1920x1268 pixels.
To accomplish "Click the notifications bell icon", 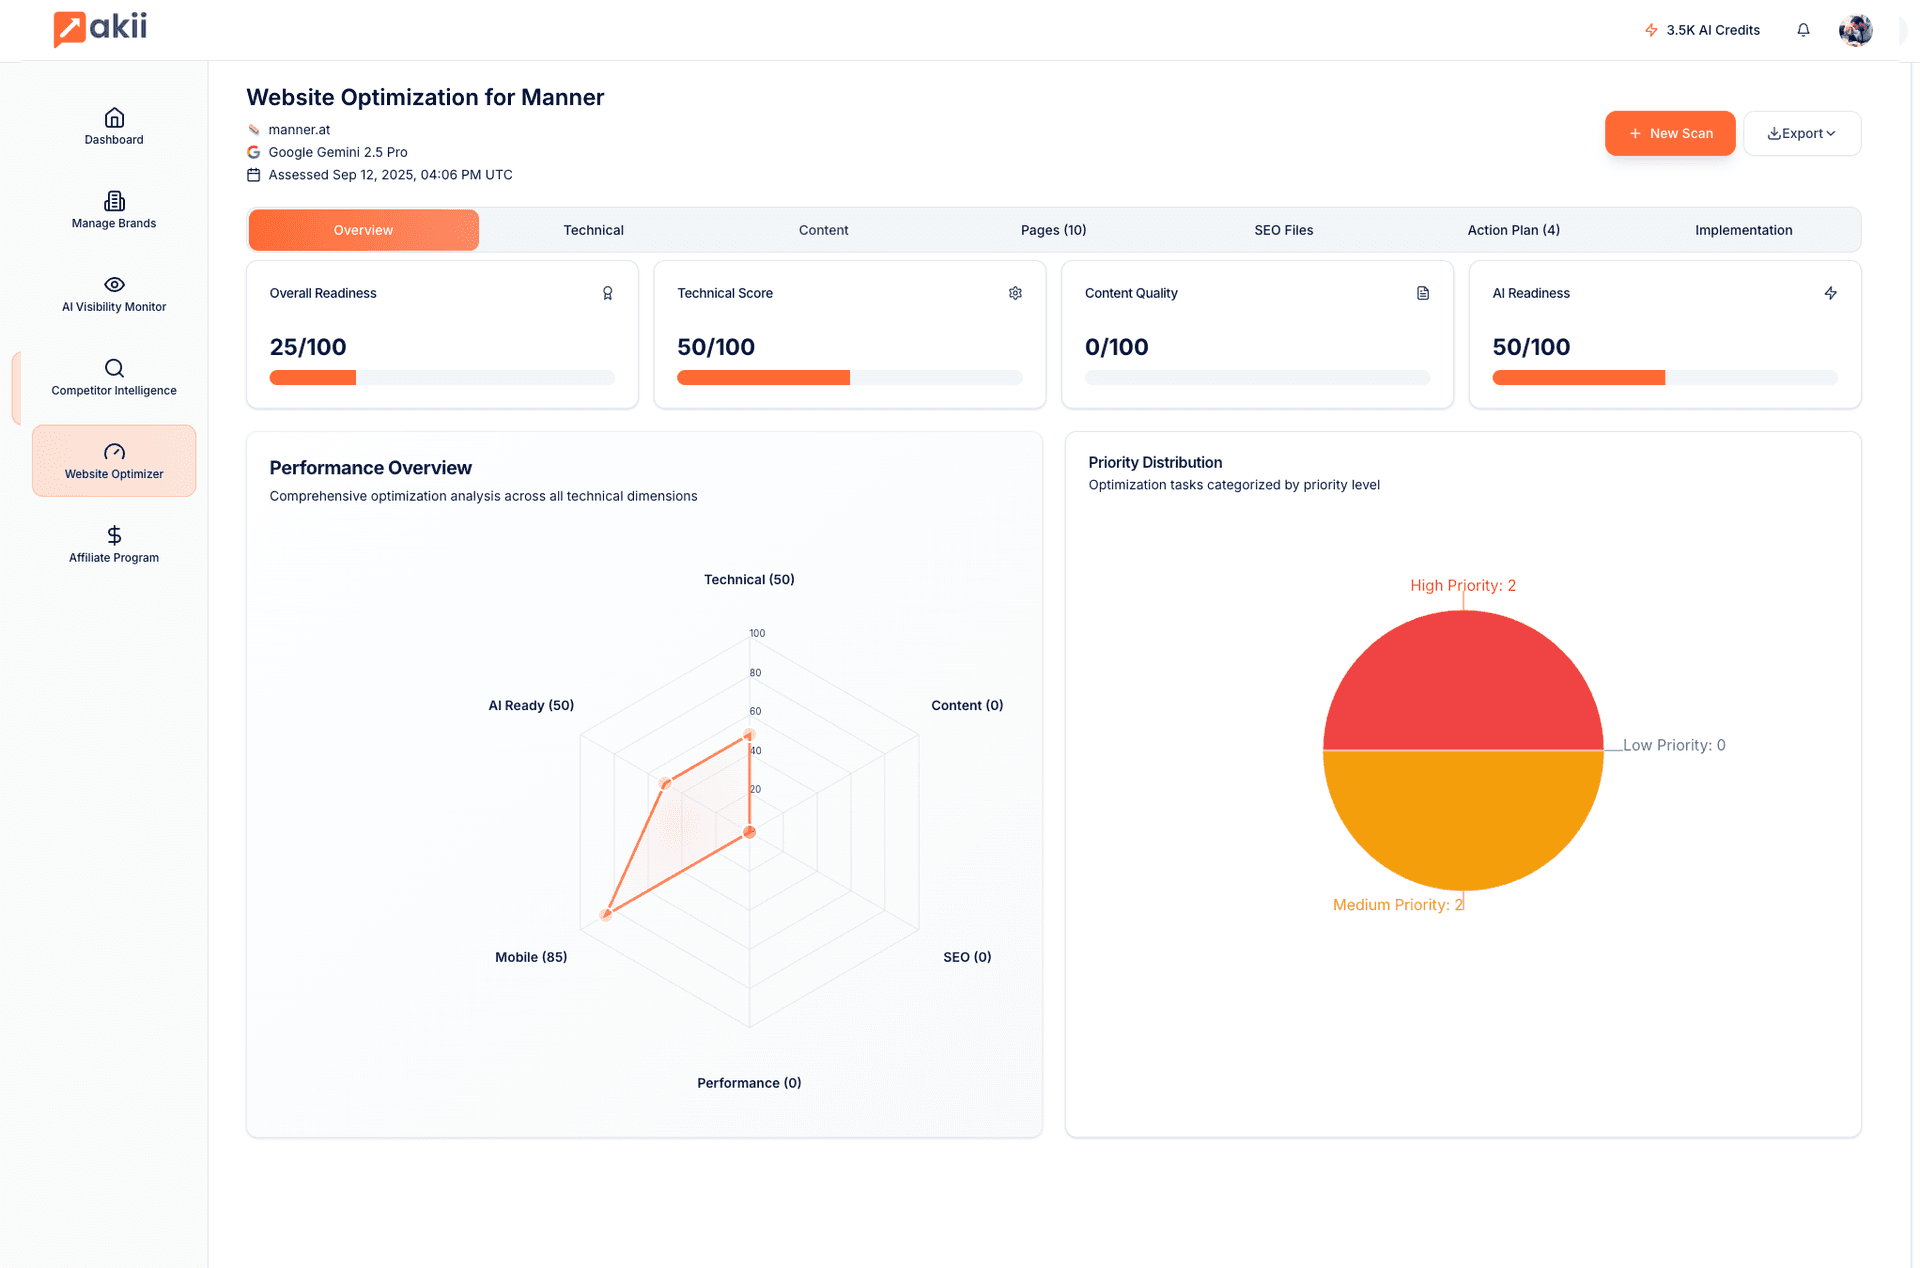I will pyautogui.click(x=1803, y=30).
